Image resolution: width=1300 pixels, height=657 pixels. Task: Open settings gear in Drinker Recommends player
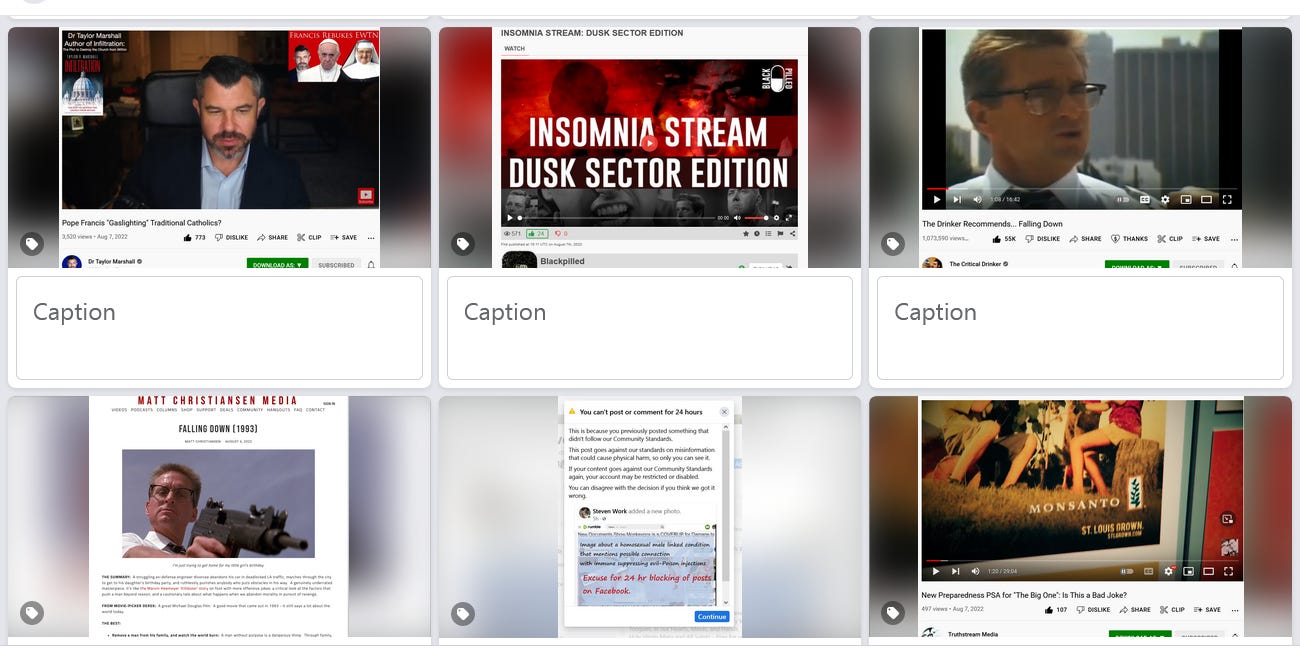pos(1165,200)
